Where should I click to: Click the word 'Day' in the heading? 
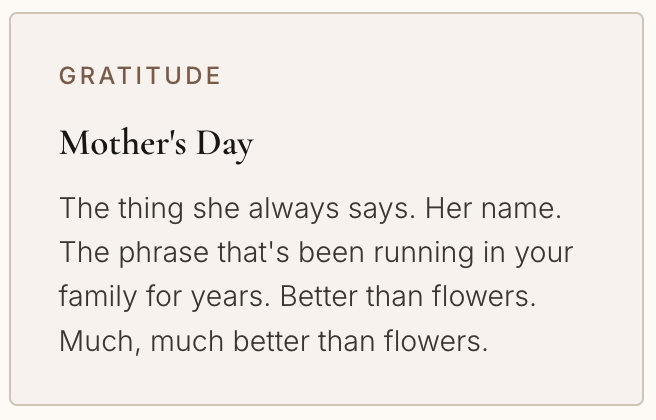(225, 146)
